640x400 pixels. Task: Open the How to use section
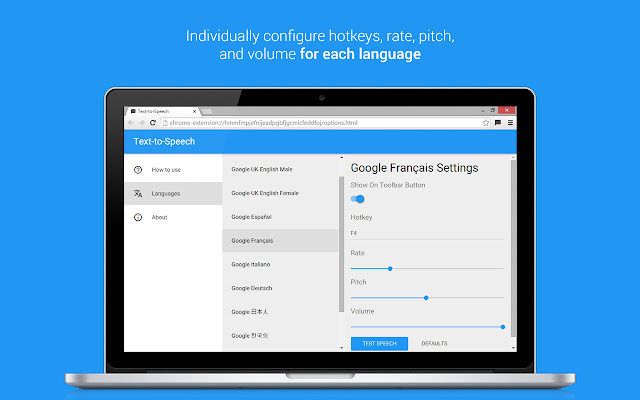click(x=173, y=170)
